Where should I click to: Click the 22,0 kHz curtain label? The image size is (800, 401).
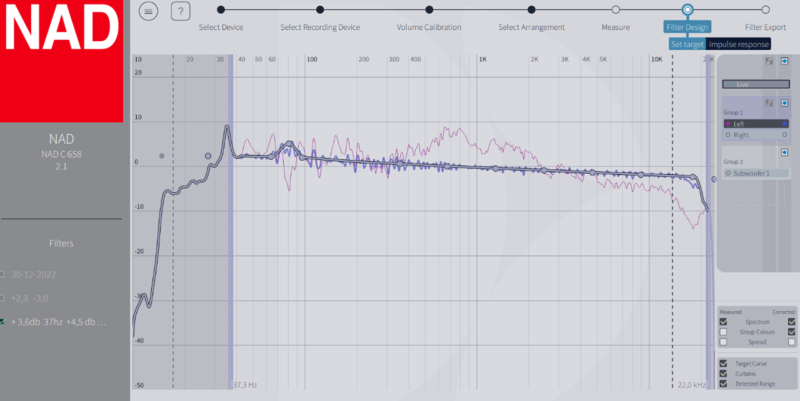tap(692, 385)
